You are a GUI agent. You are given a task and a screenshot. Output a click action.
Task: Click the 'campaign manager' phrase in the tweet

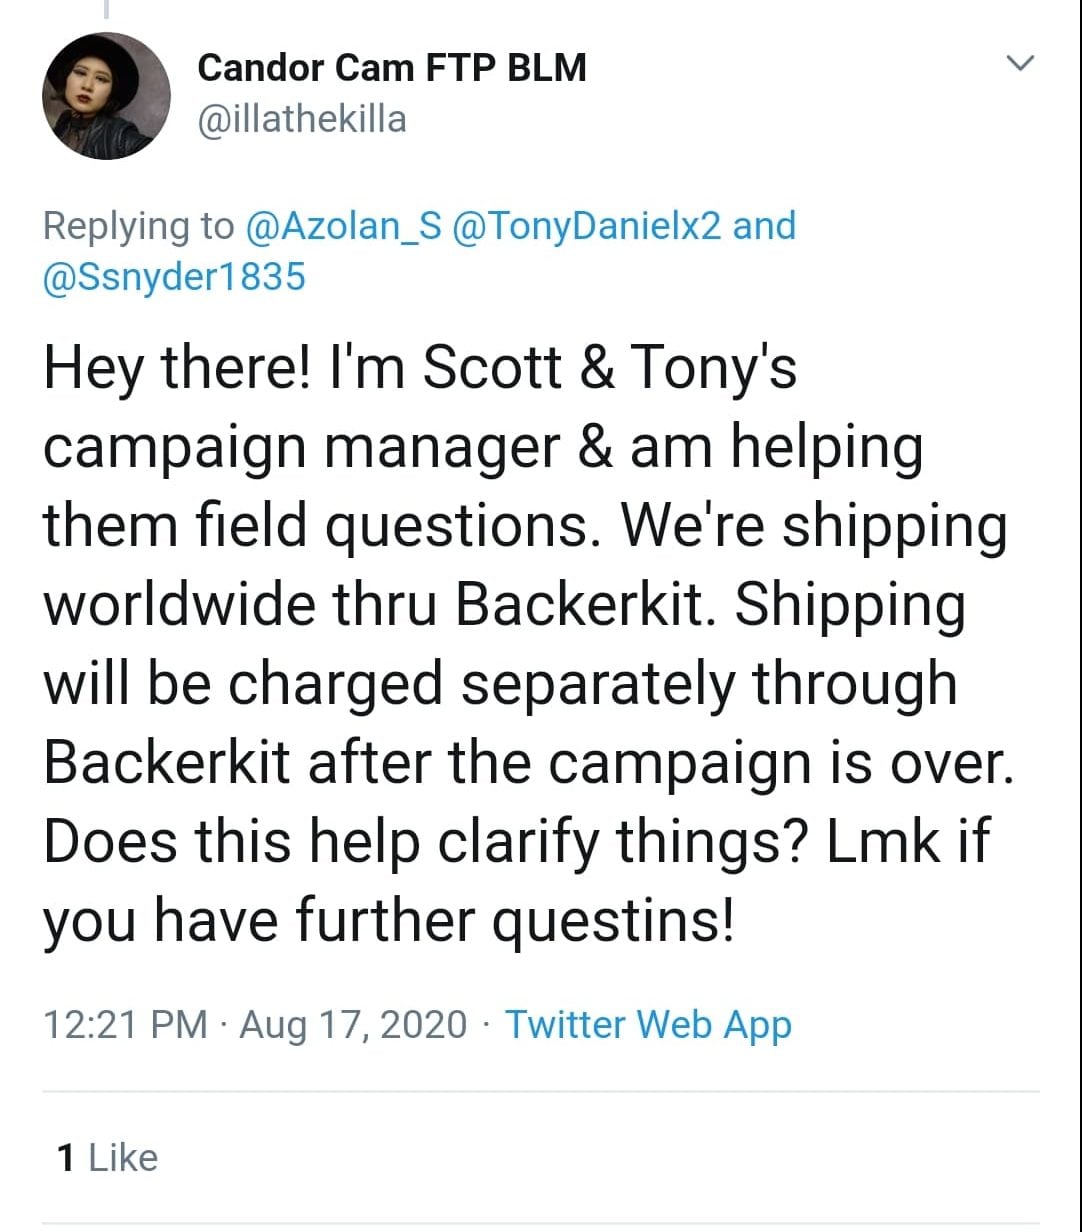300,448
